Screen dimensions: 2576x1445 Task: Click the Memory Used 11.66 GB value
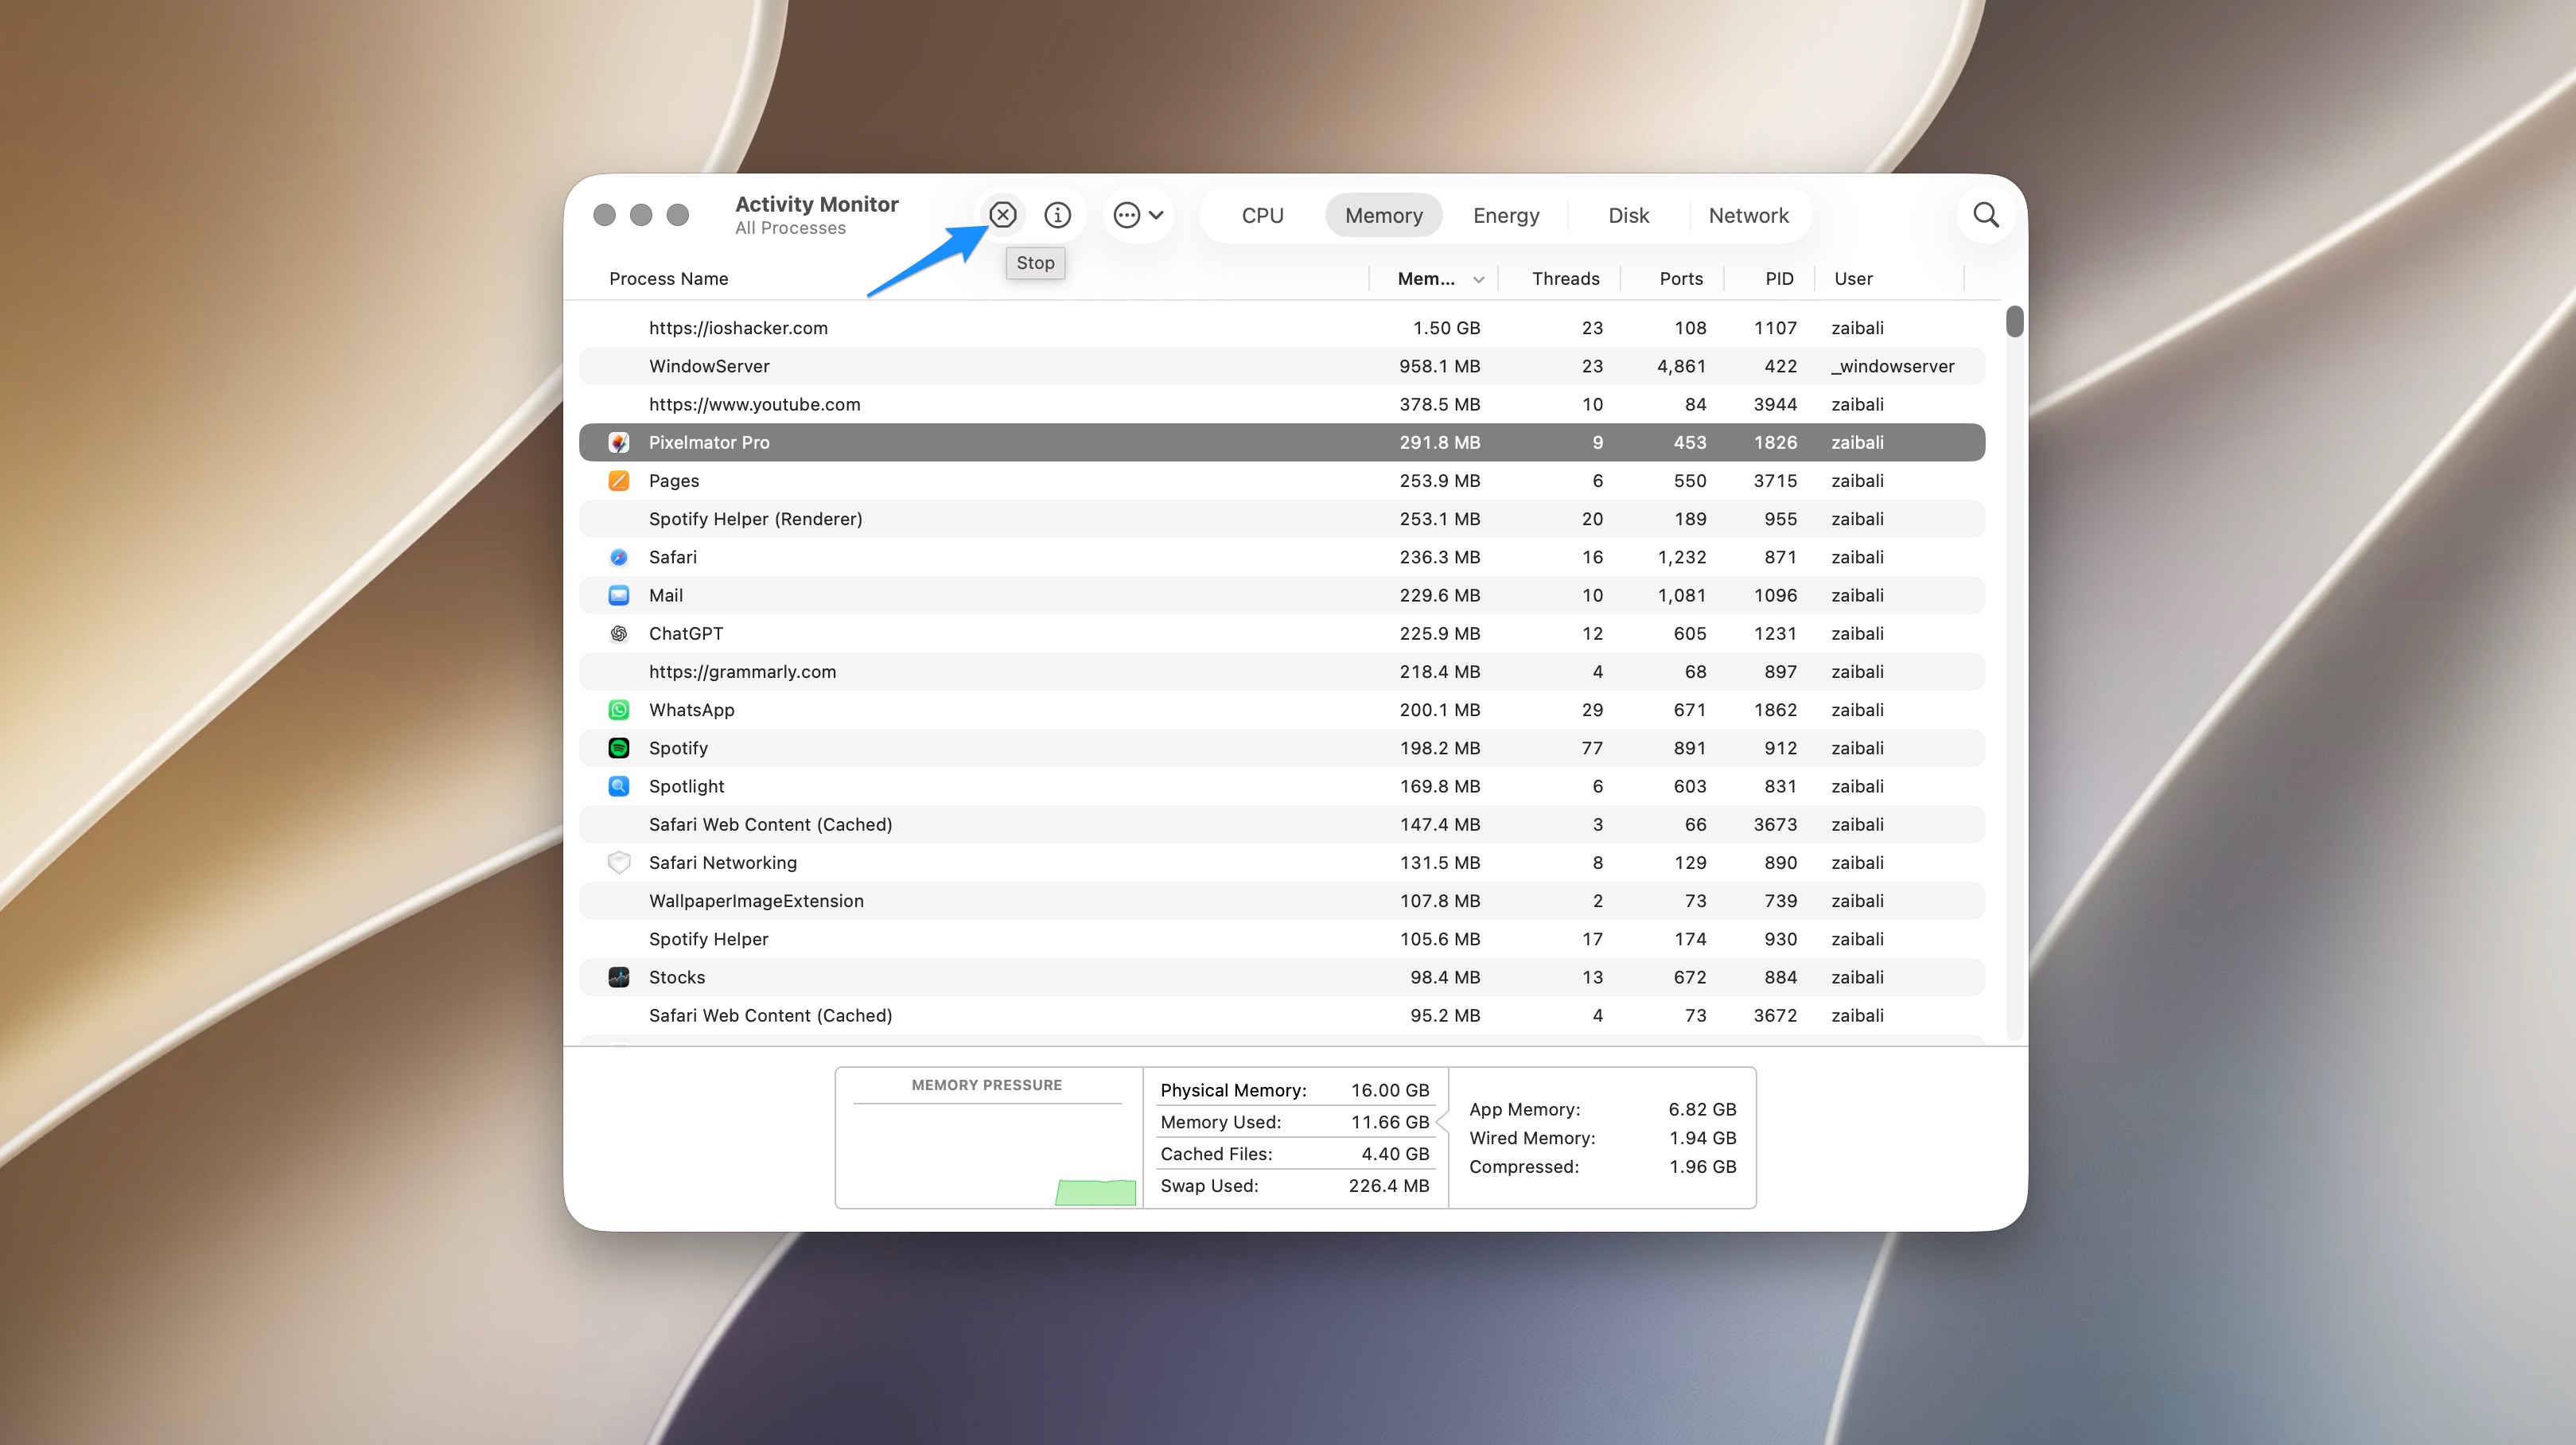coord(1390,1122)
